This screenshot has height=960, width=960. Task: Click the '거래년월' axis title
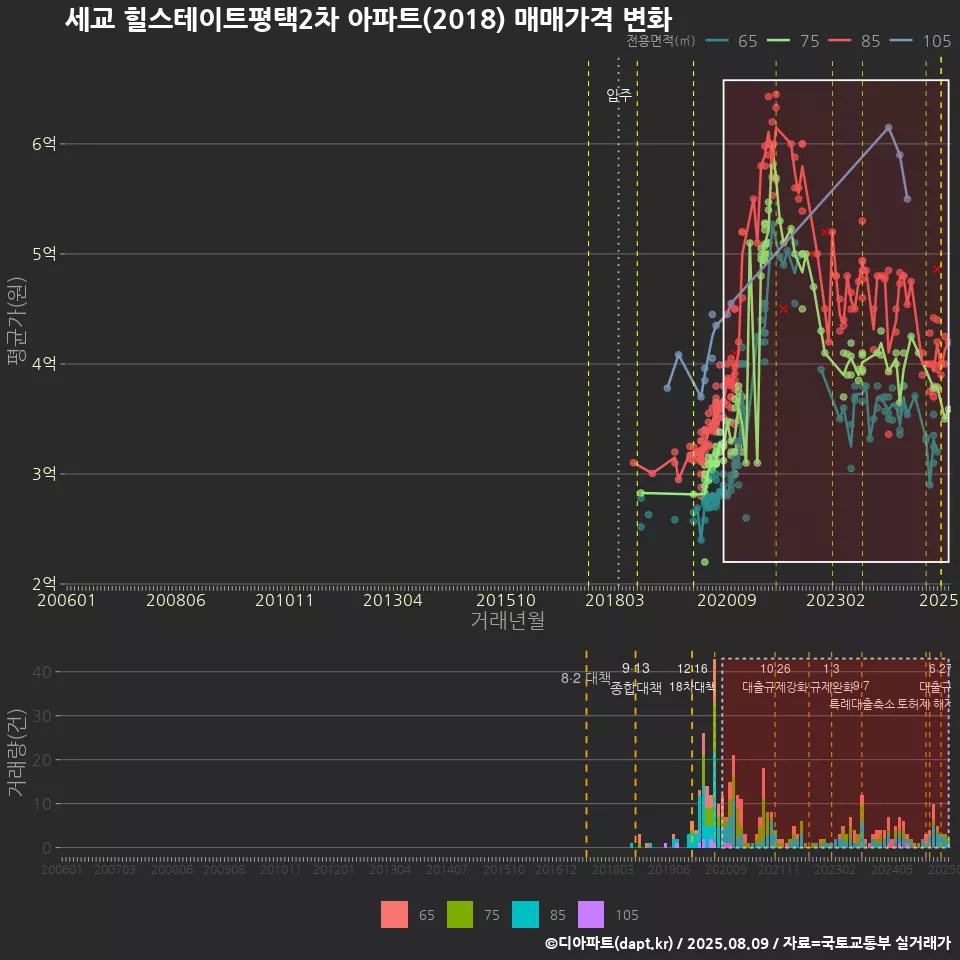point(508,620)
